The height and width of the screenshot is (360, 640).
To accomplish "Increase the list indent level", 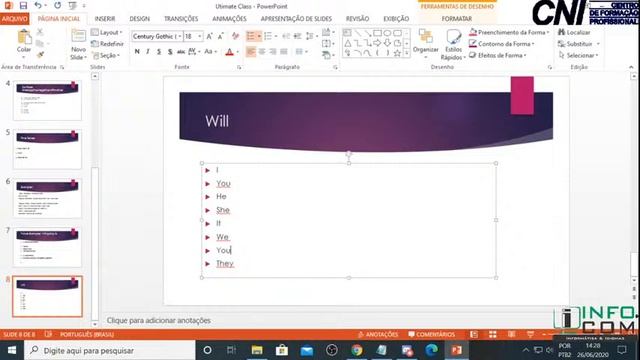I will tap(298, 36).
